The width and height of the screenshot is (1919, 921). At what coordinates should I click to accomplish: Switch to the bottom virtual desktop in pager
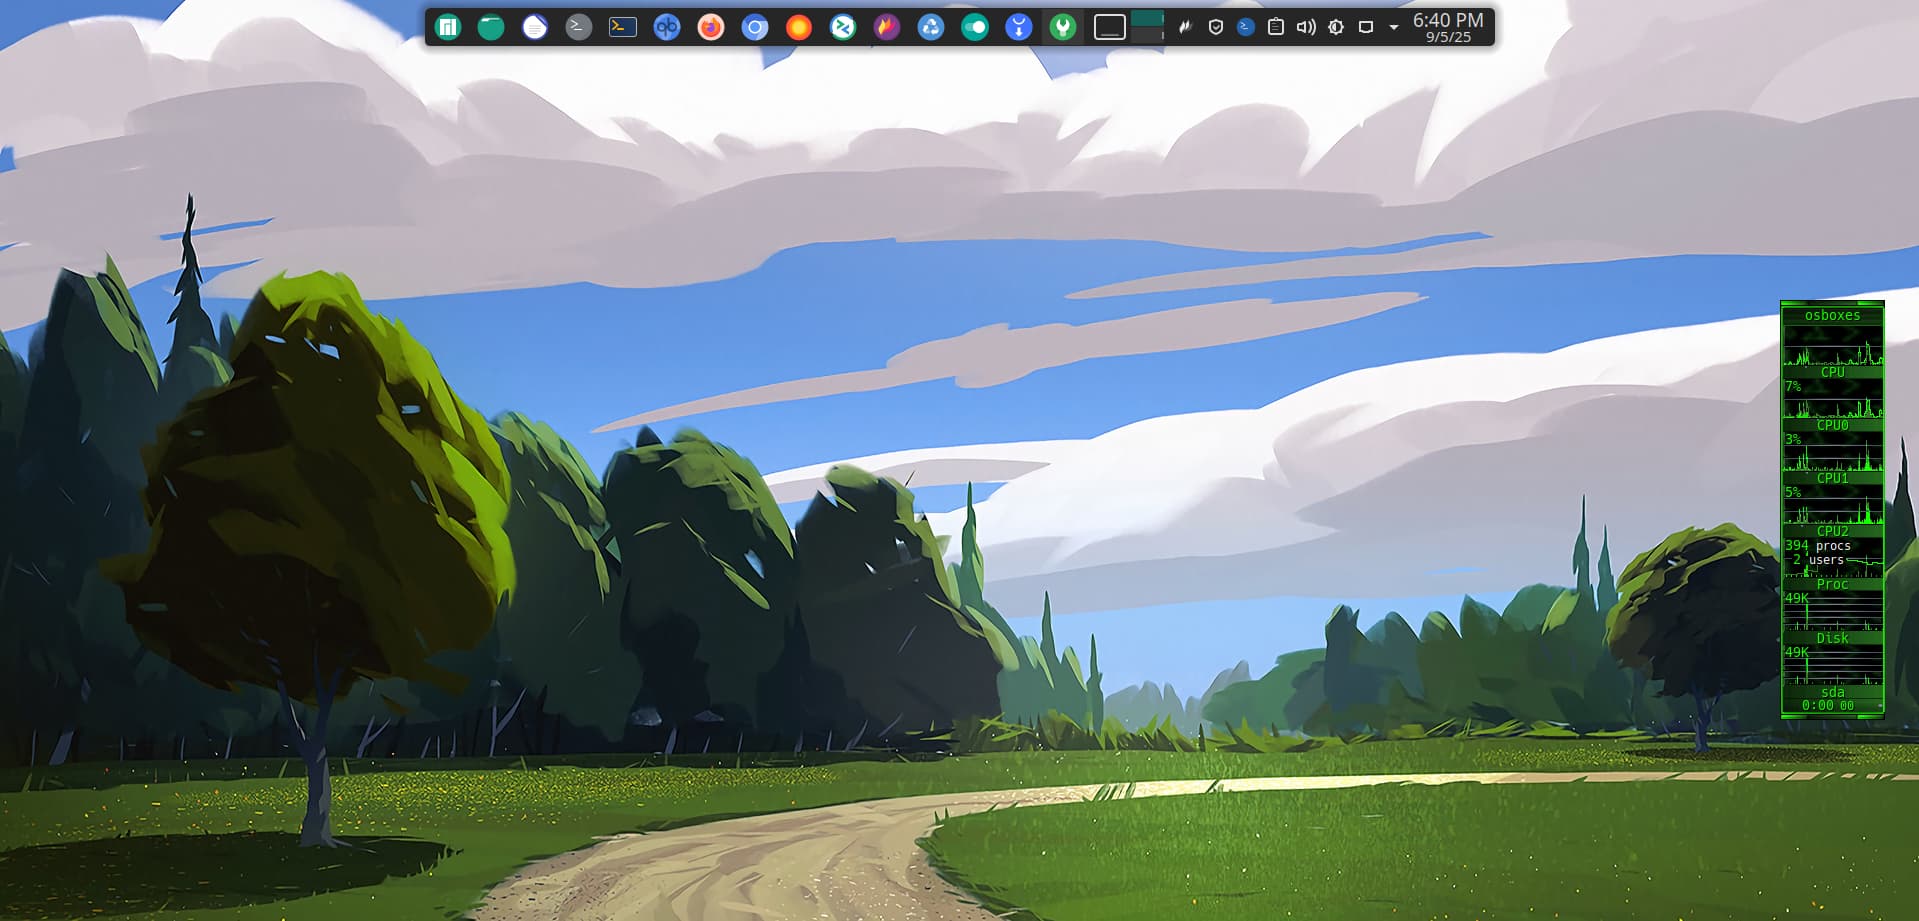point(1147,36)
